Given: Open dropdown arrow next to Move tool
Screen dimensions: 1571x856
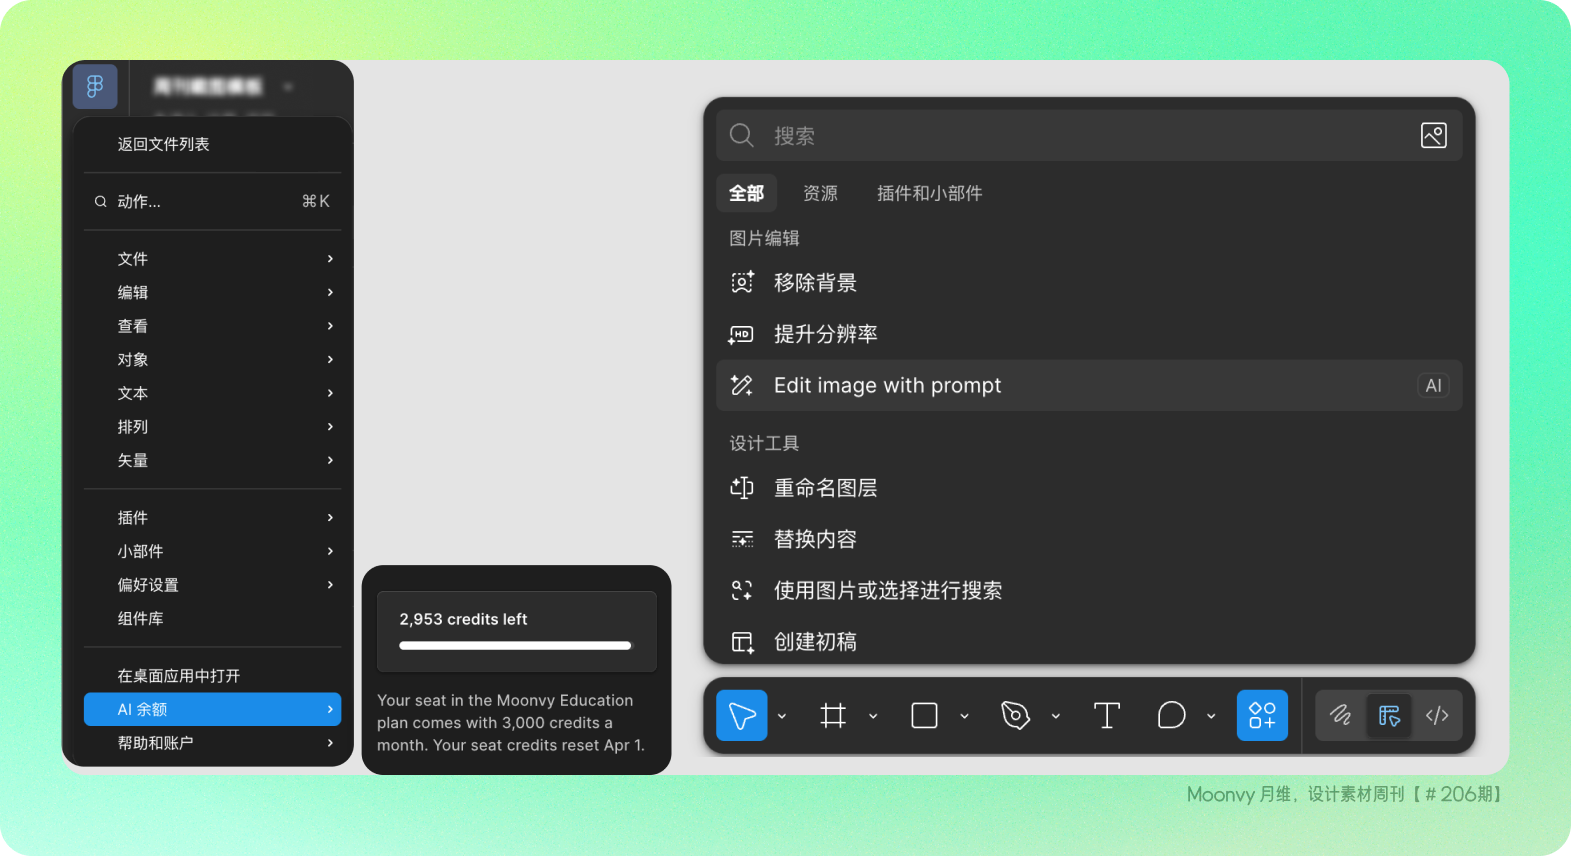Looking at the screenshot, I should (x=782, y=716).
